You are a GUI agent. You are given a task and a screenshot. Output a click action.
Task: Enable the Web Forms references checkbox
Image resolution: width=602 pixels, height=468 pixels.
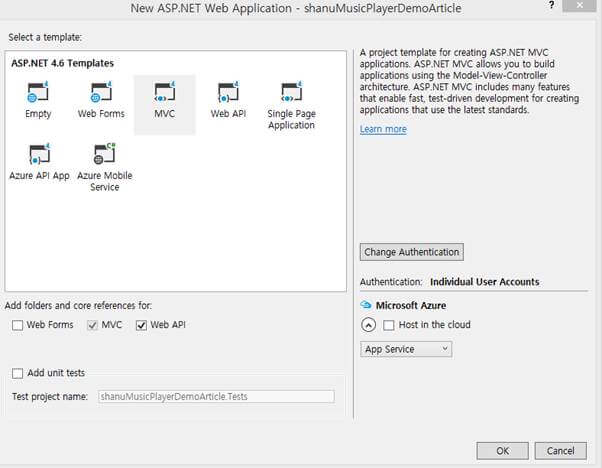17,325
